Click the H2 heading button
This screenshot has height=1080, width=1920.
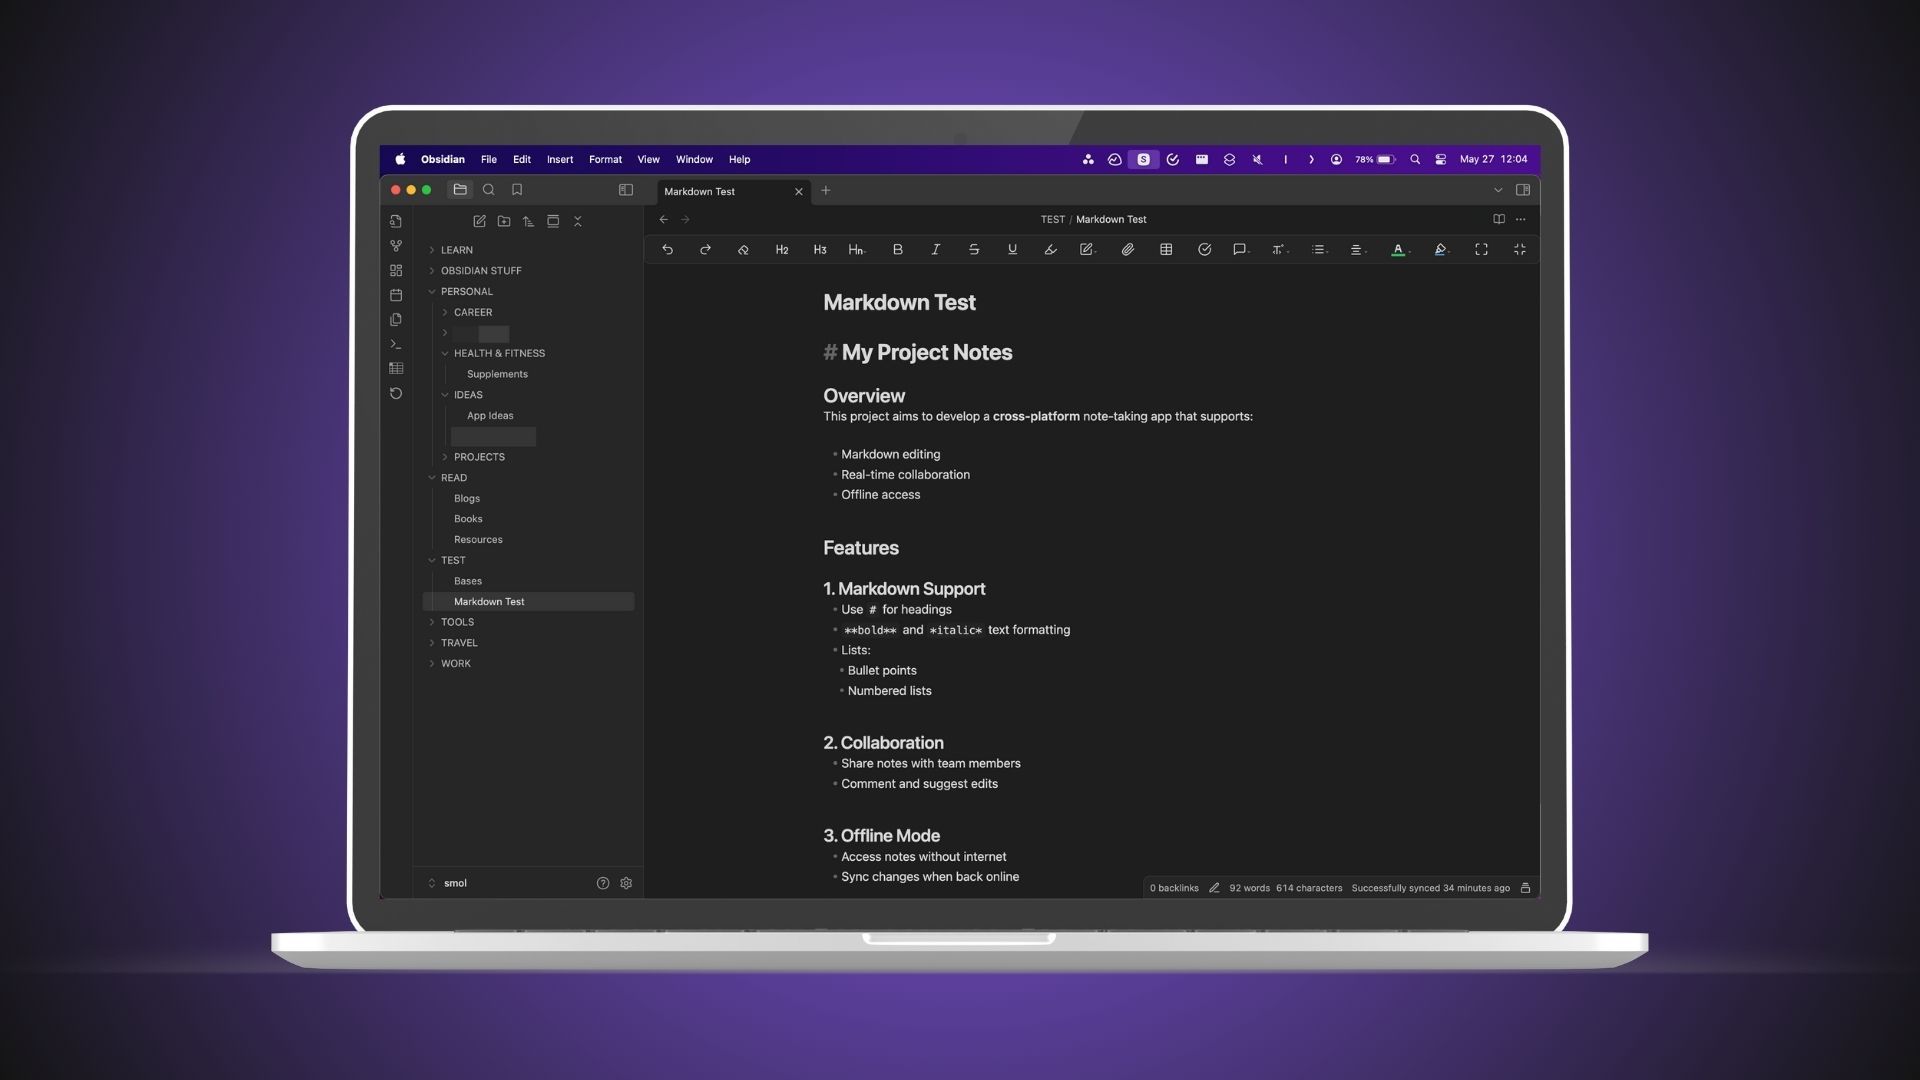pos(782,250)
